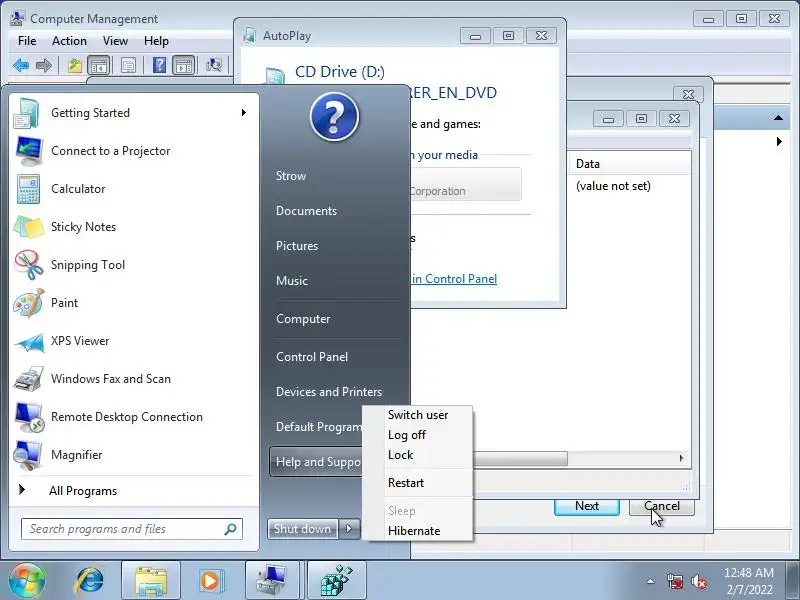Open the Strow user folder
This screenshot has width=800, height=600.
pos(291,176)
